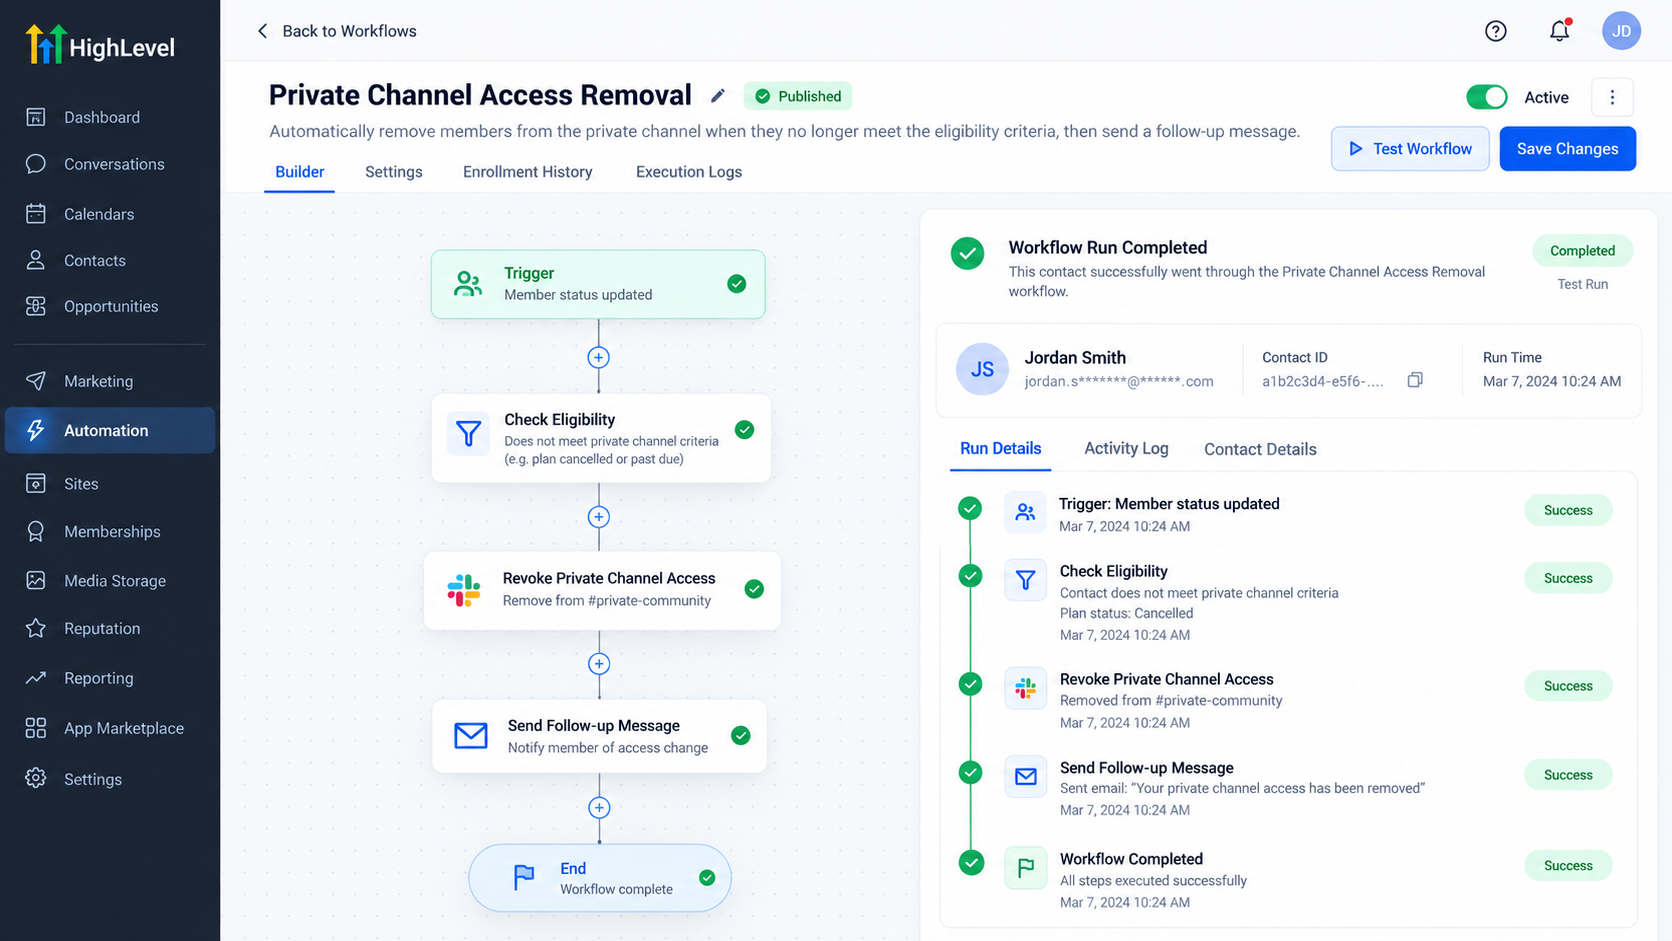This screenshot has height=941, width=1672.
Task: Add step below the Trigger node
Action: click(598, 357)
